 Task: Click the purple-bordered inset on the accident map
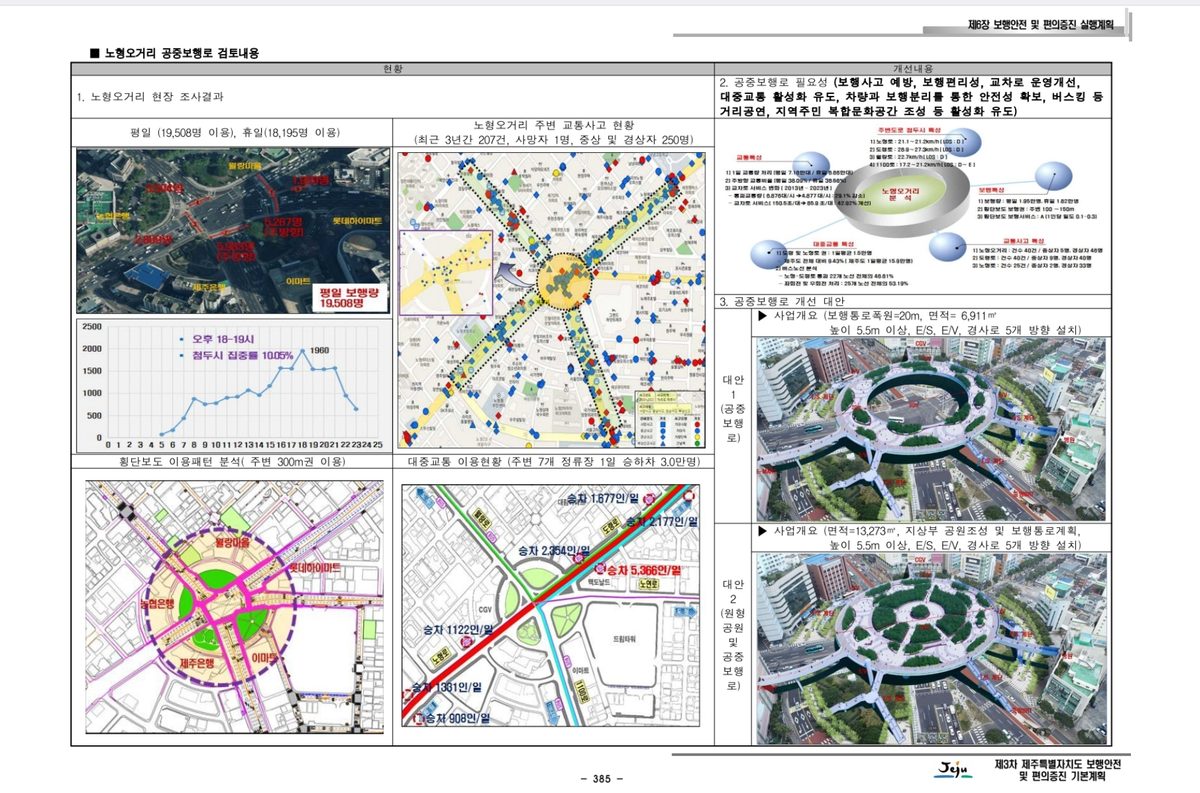point(444,274)
